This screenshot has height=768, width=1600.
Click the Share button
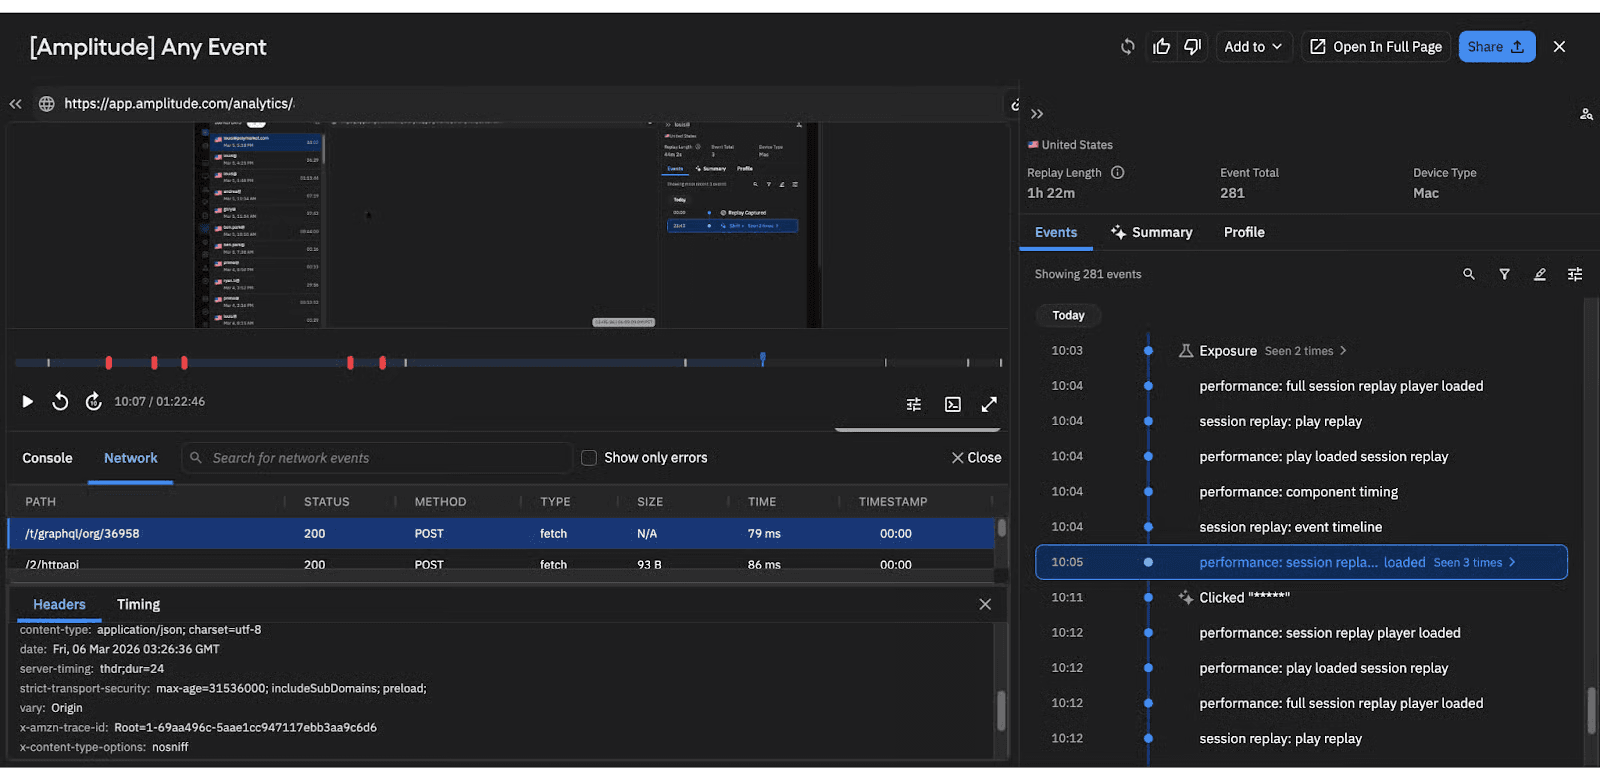point(1496,47)
